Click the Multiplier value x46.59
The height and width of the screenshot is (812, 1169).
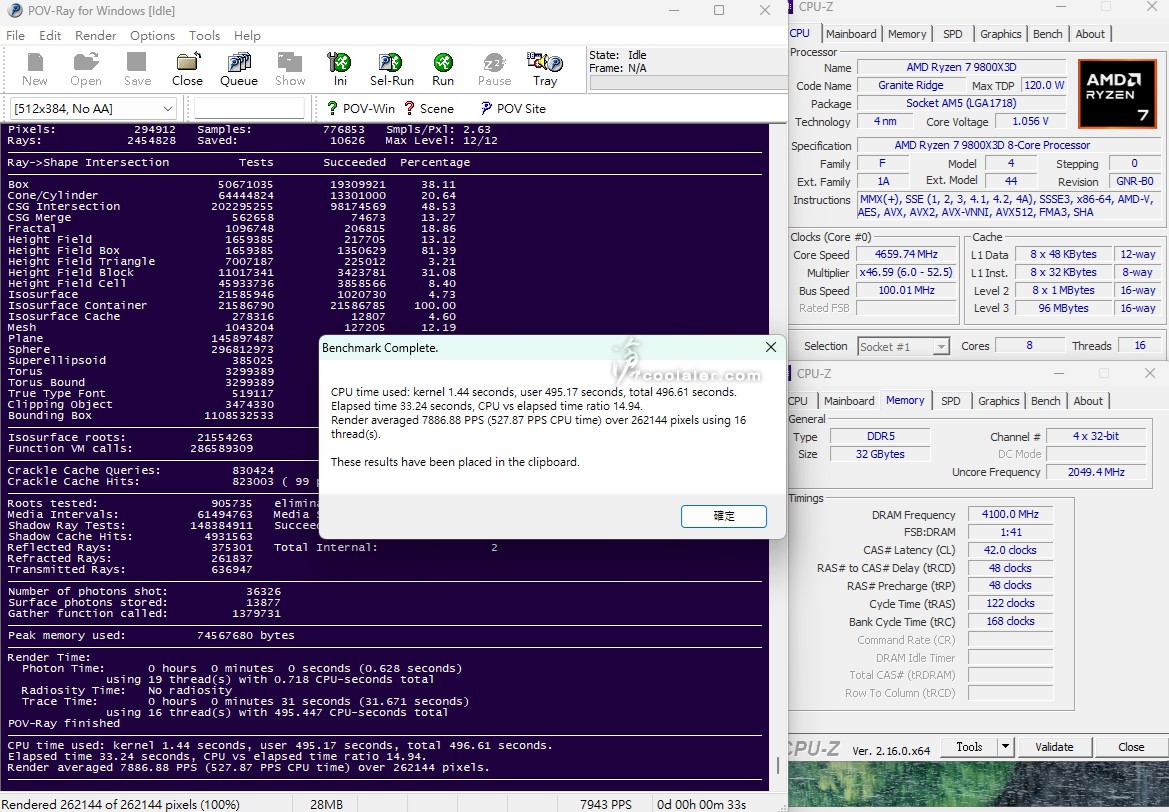906,272
